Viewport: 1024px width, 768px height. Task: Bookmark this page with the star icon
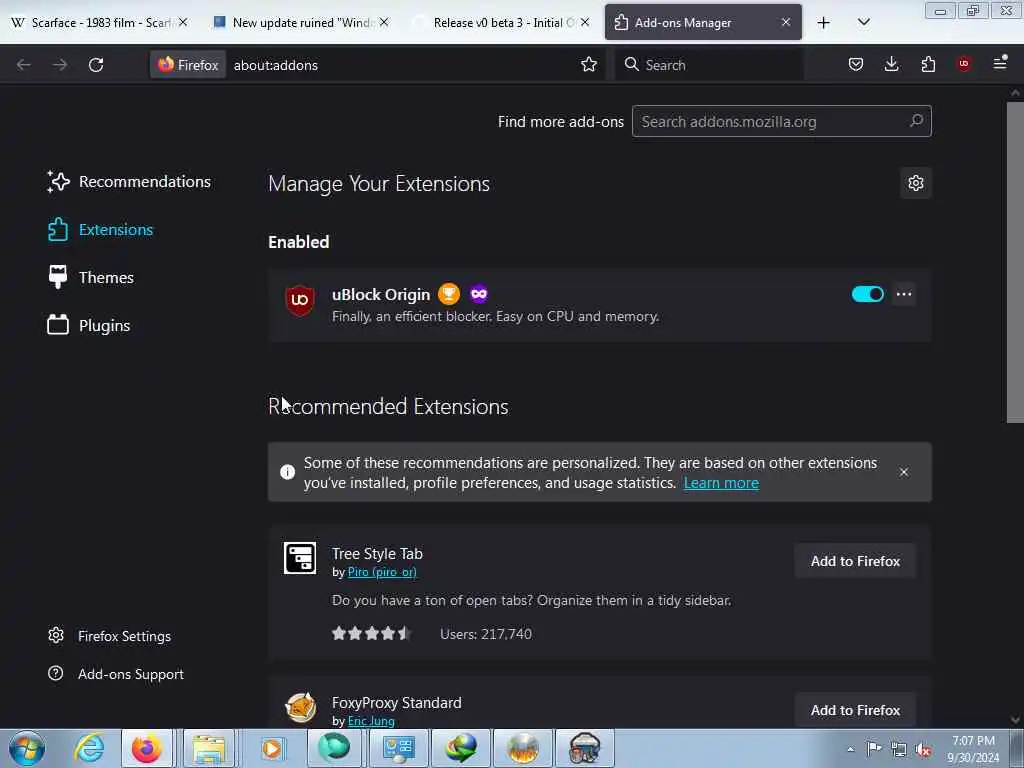point(589,64)
